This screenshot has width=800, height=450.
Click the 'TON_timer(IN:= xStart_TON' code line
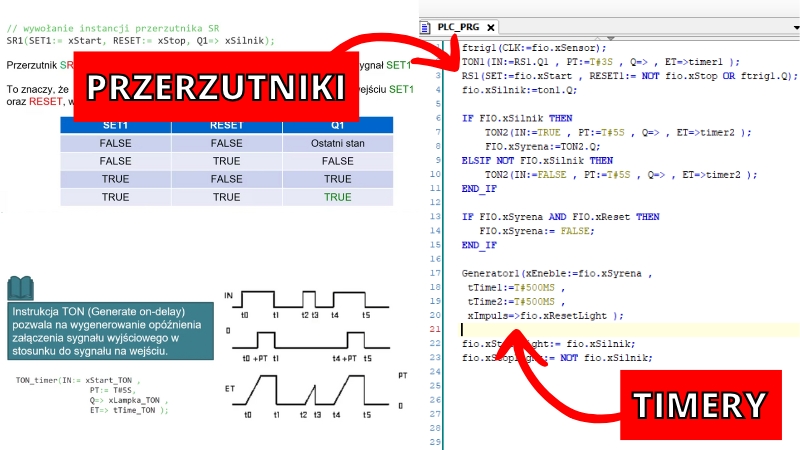(78, 380)
